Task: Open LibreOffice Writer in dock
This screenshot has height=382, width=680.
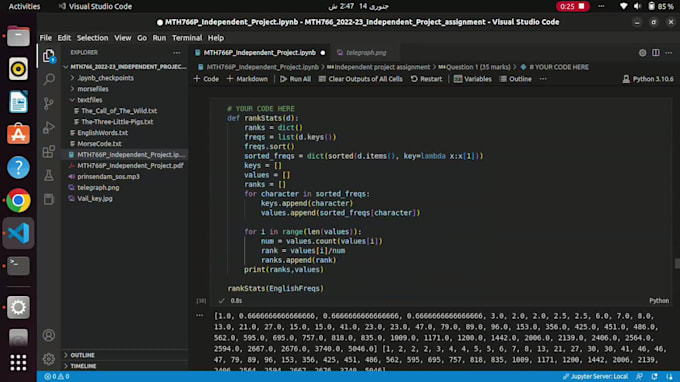Action: pos(18,102)
